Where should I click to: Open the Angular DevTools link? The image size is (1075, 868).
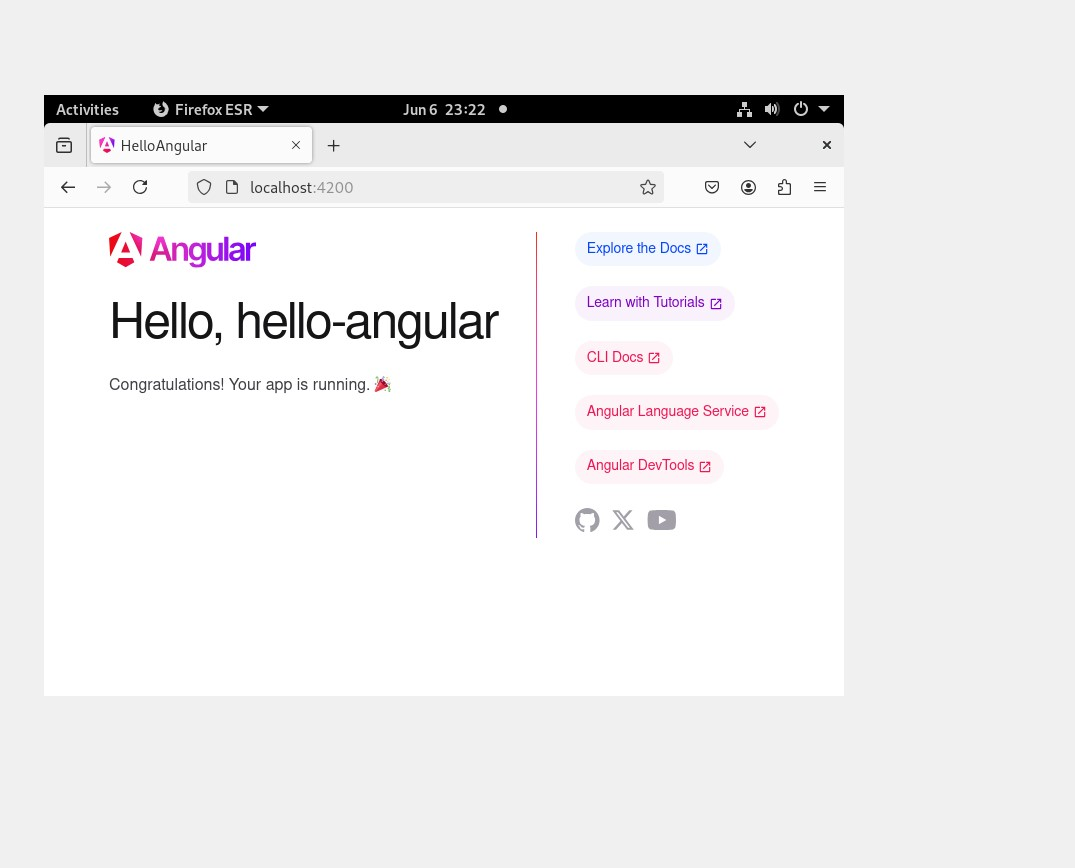point(648,466)
